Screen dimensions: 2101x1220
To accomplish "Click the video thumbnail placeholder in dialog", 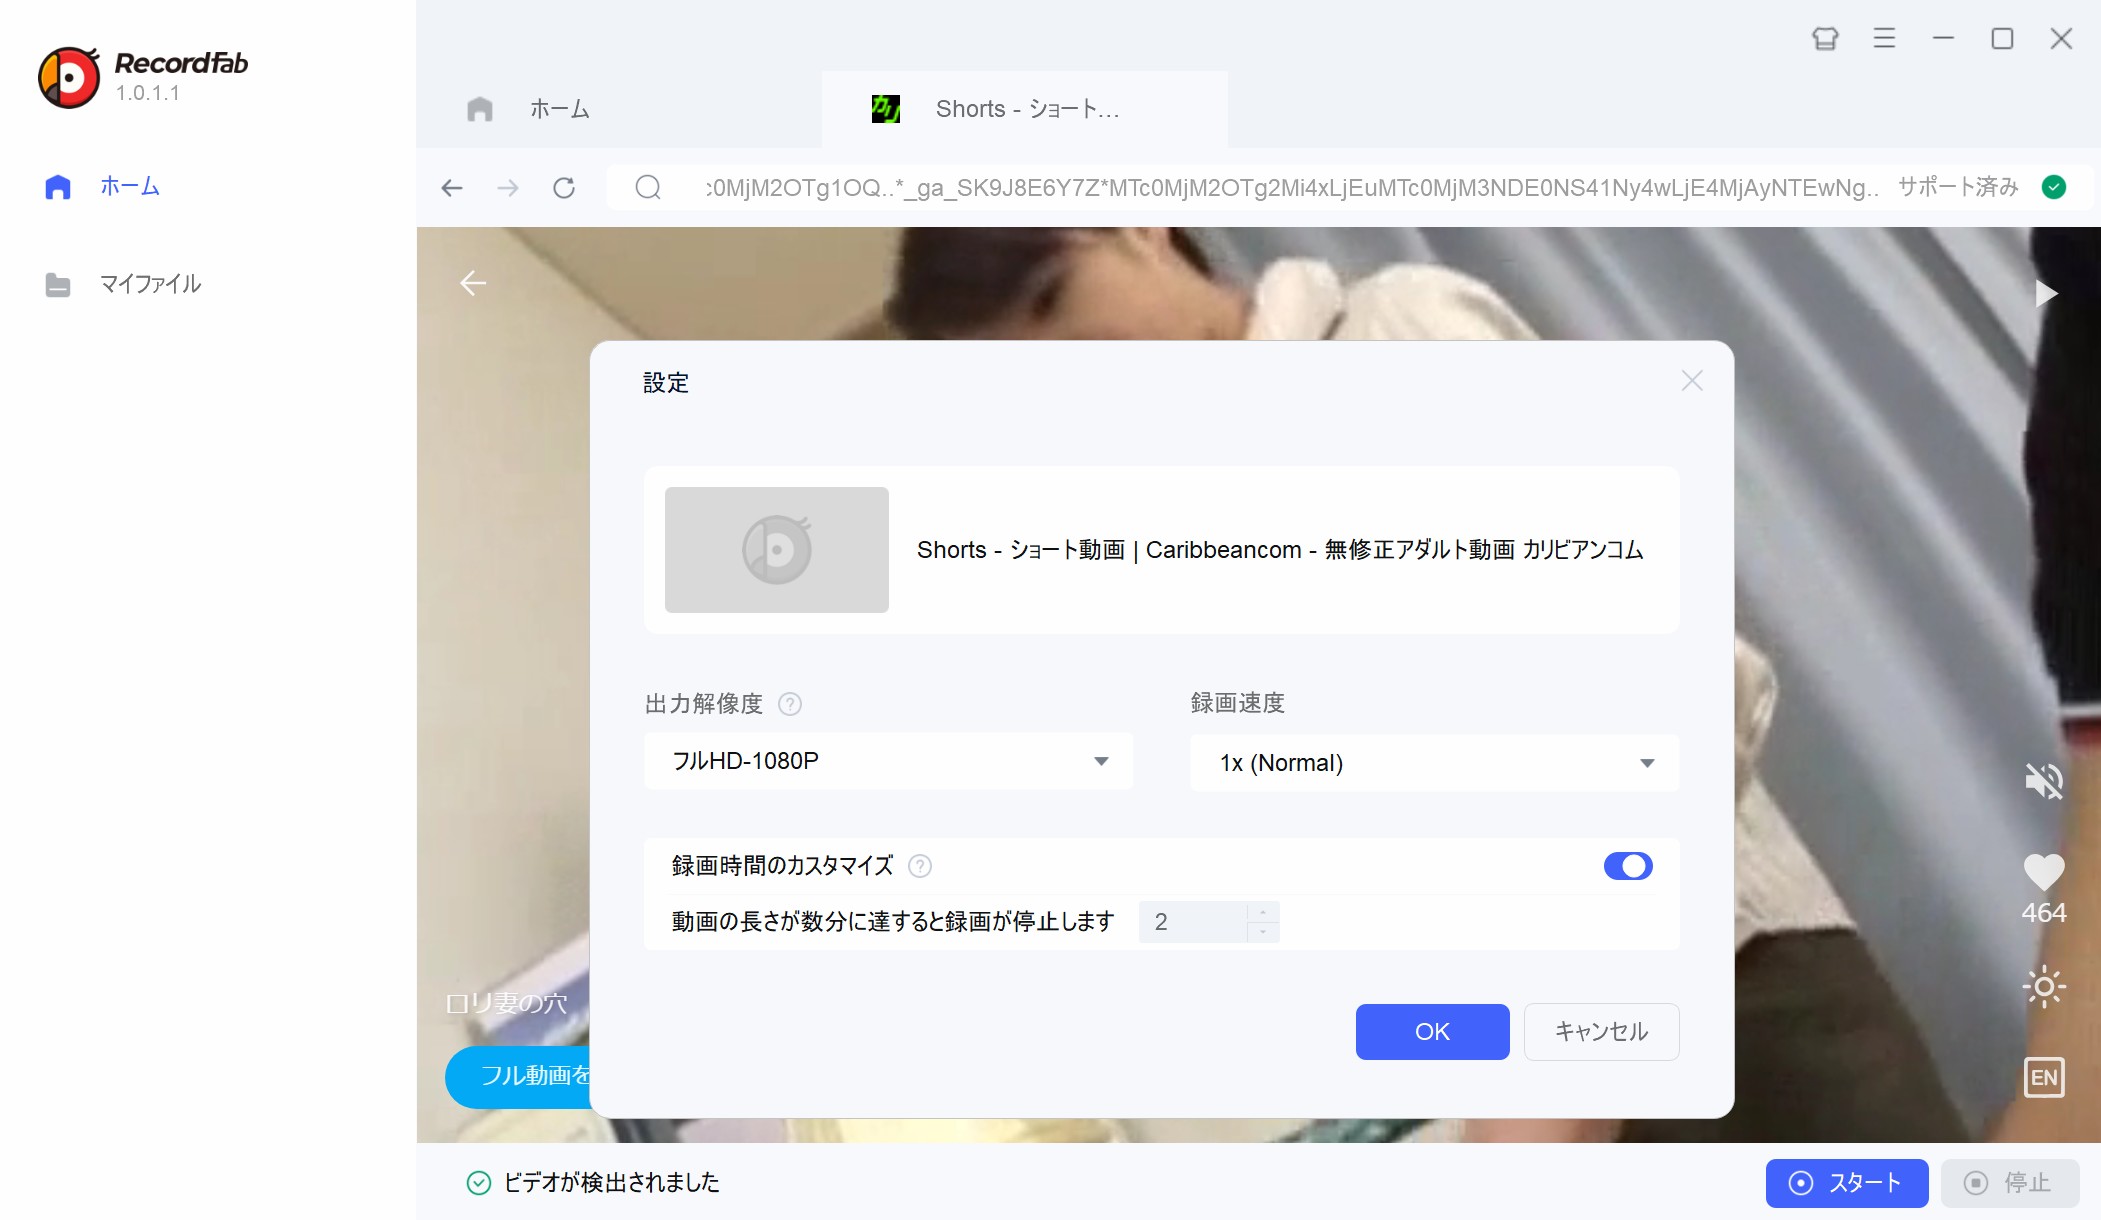I will [x=777, y=550].
